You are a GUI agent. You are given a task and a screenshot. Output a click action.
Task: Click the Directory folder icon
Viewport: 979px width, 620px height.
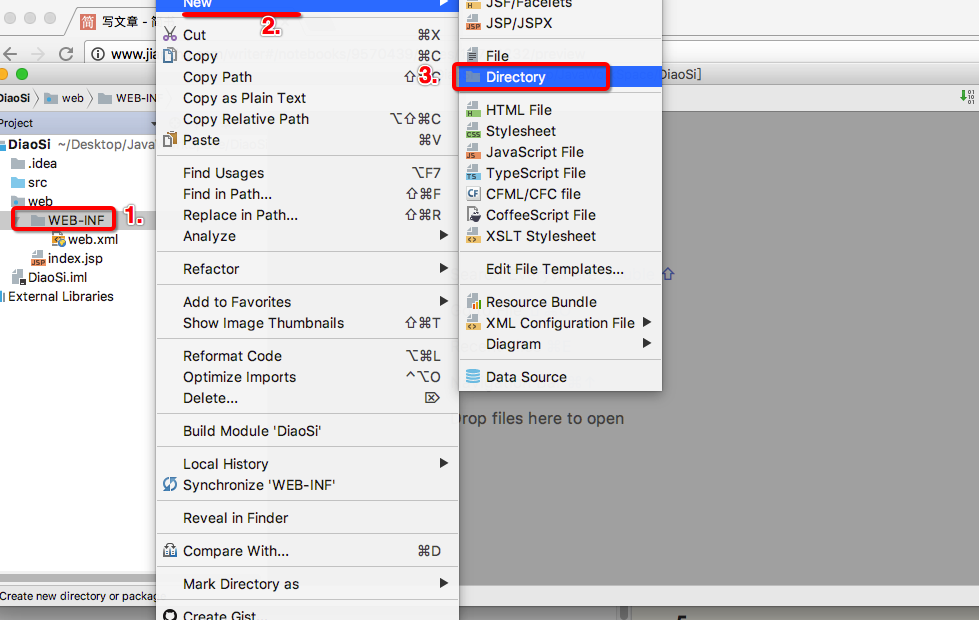[473, 76]
